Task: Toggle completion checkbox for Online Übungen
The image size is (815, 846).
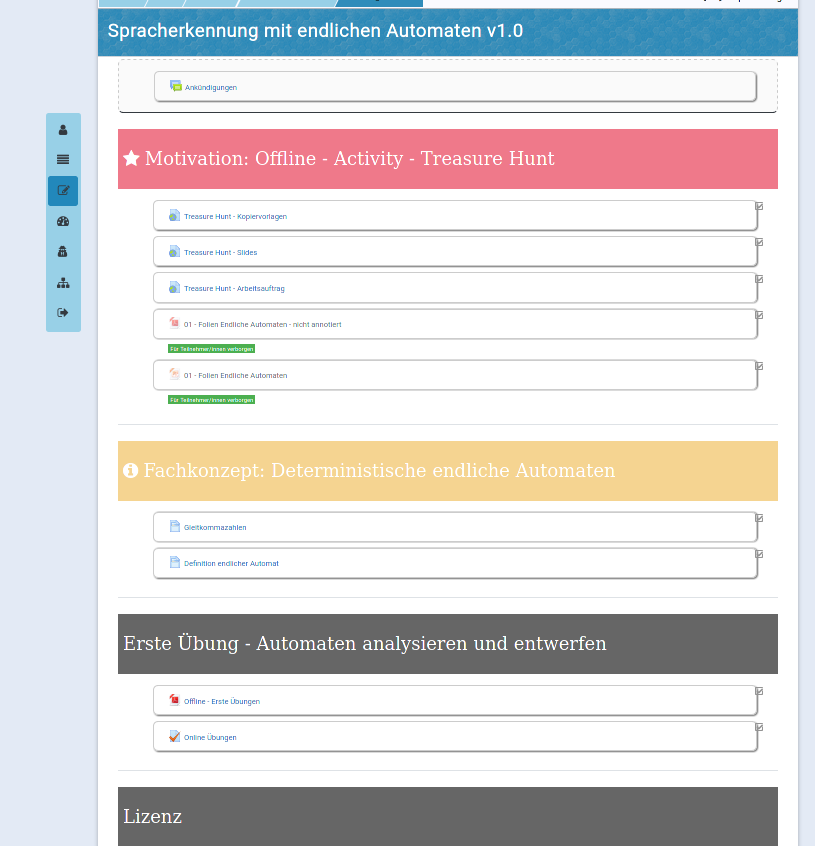Action: pyautogui.click(x=759, y=727)
